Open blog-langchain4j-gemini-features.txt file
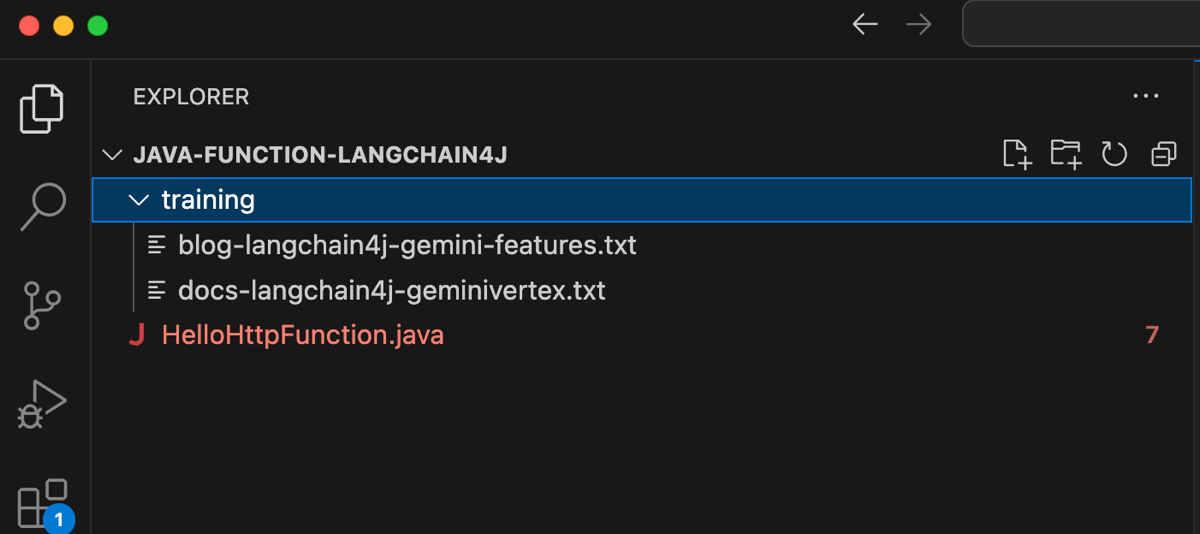Screen dimensions: 1200x534 tap(407, 245)
